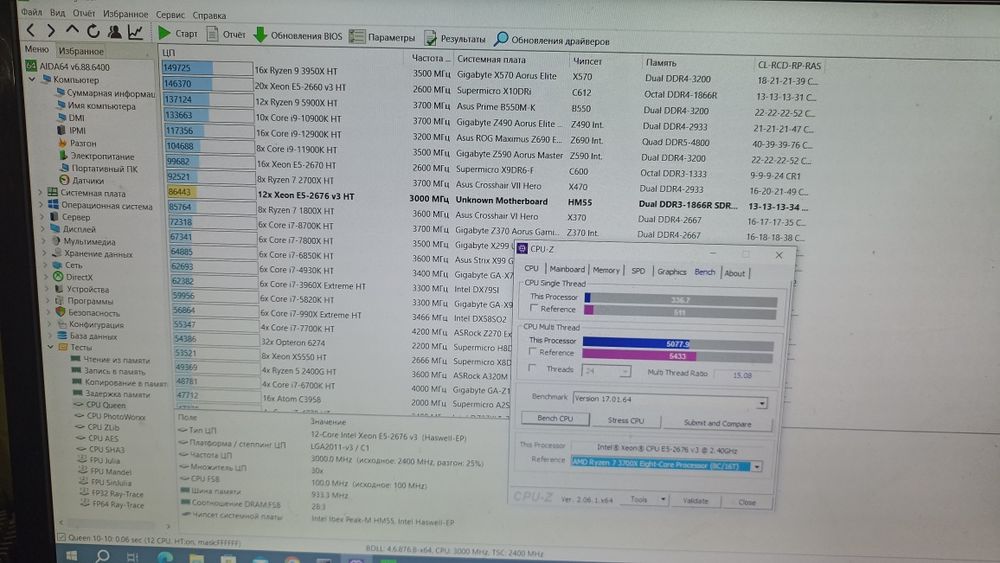Image resolution: width=1000 pixels, height=563 pixels.
Task: Click the Bench CPU button
Action: click(555, 418)
